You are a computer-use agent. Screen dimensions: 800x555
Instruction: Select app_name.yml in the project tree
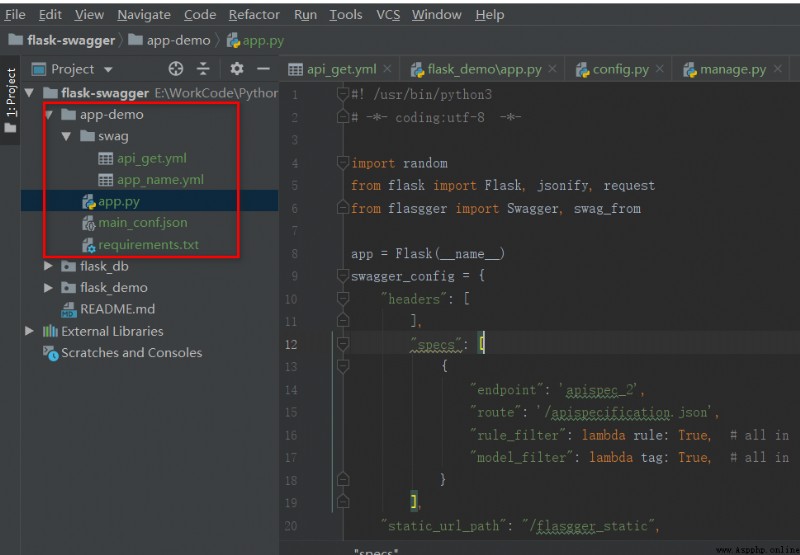[160, 180]
